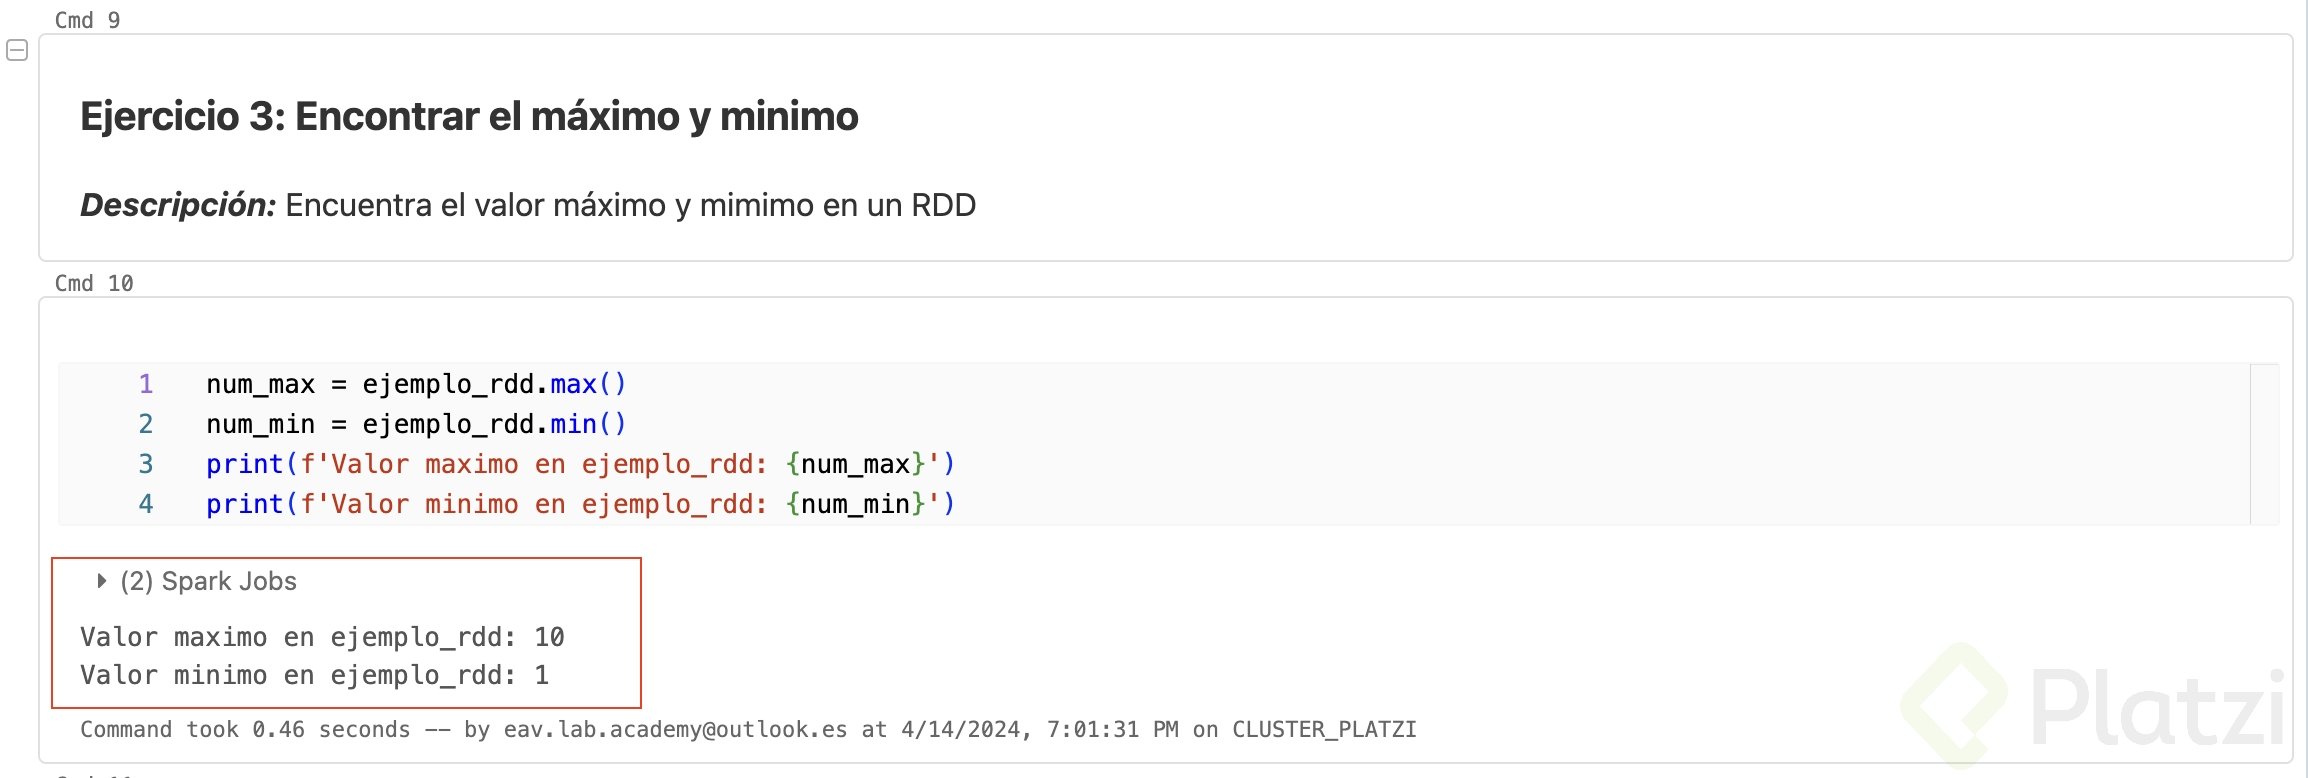2308x778 pixels.
Task: Click the print 'Valor minimo' code line
Action: click(580, 504)
